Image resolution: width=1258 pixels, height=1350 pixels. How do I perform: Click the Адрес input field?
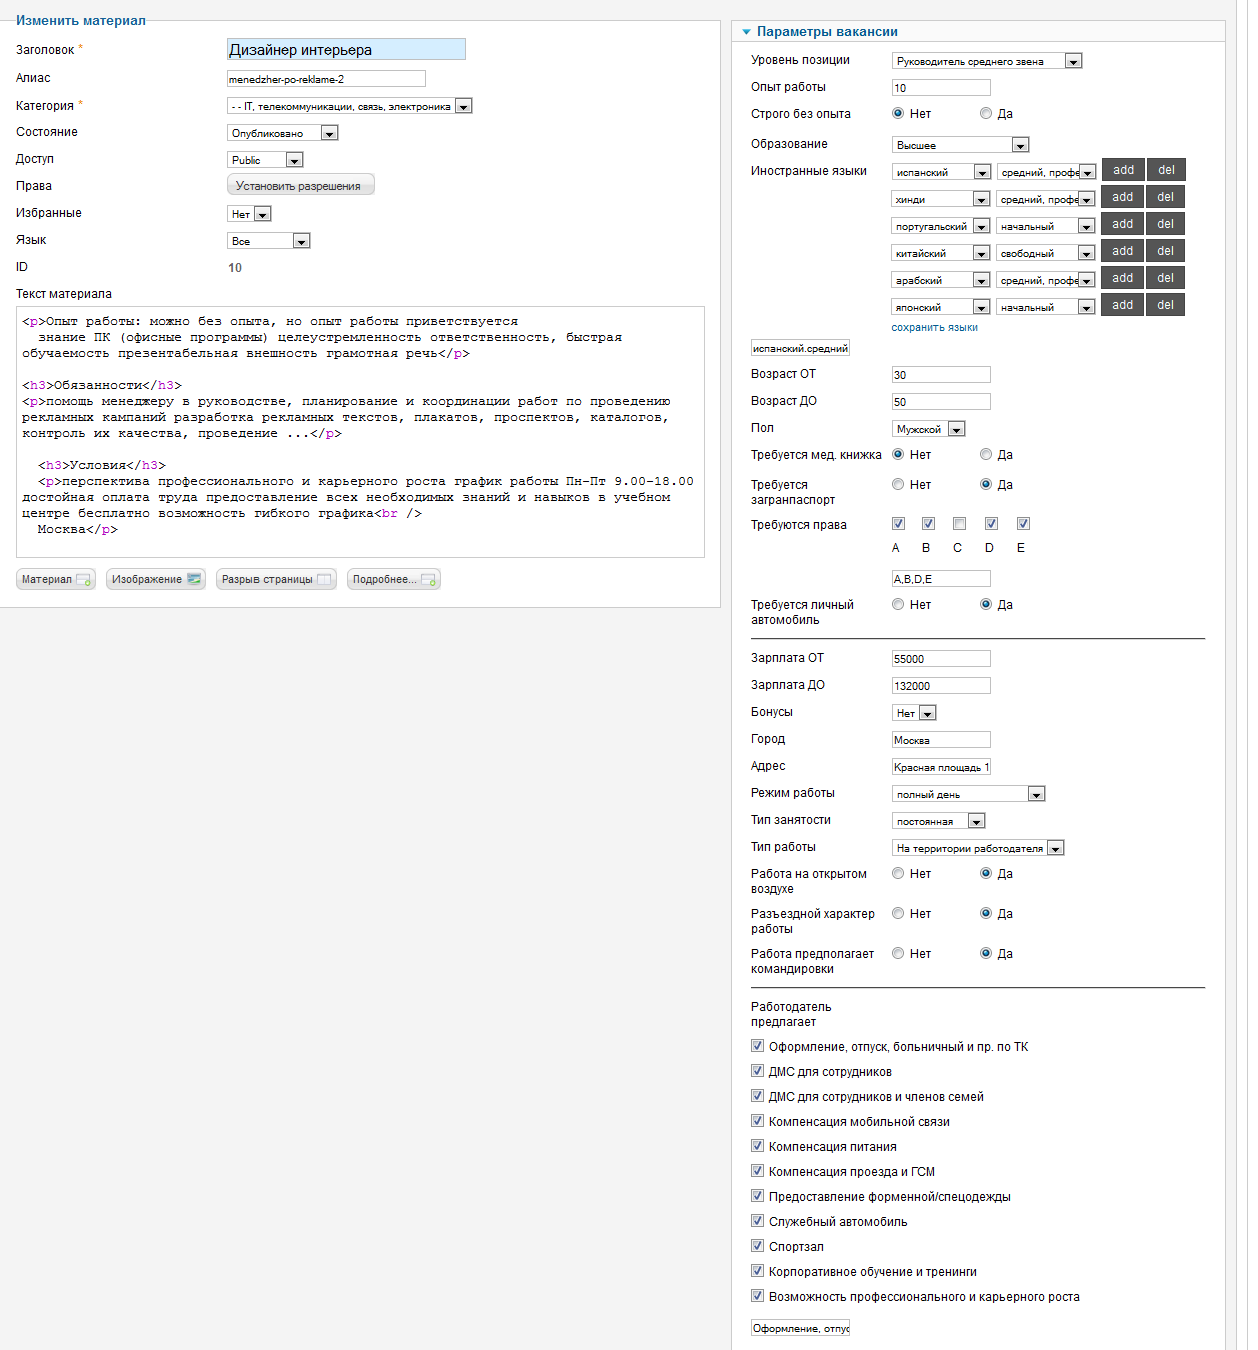[x=941, y=767]
